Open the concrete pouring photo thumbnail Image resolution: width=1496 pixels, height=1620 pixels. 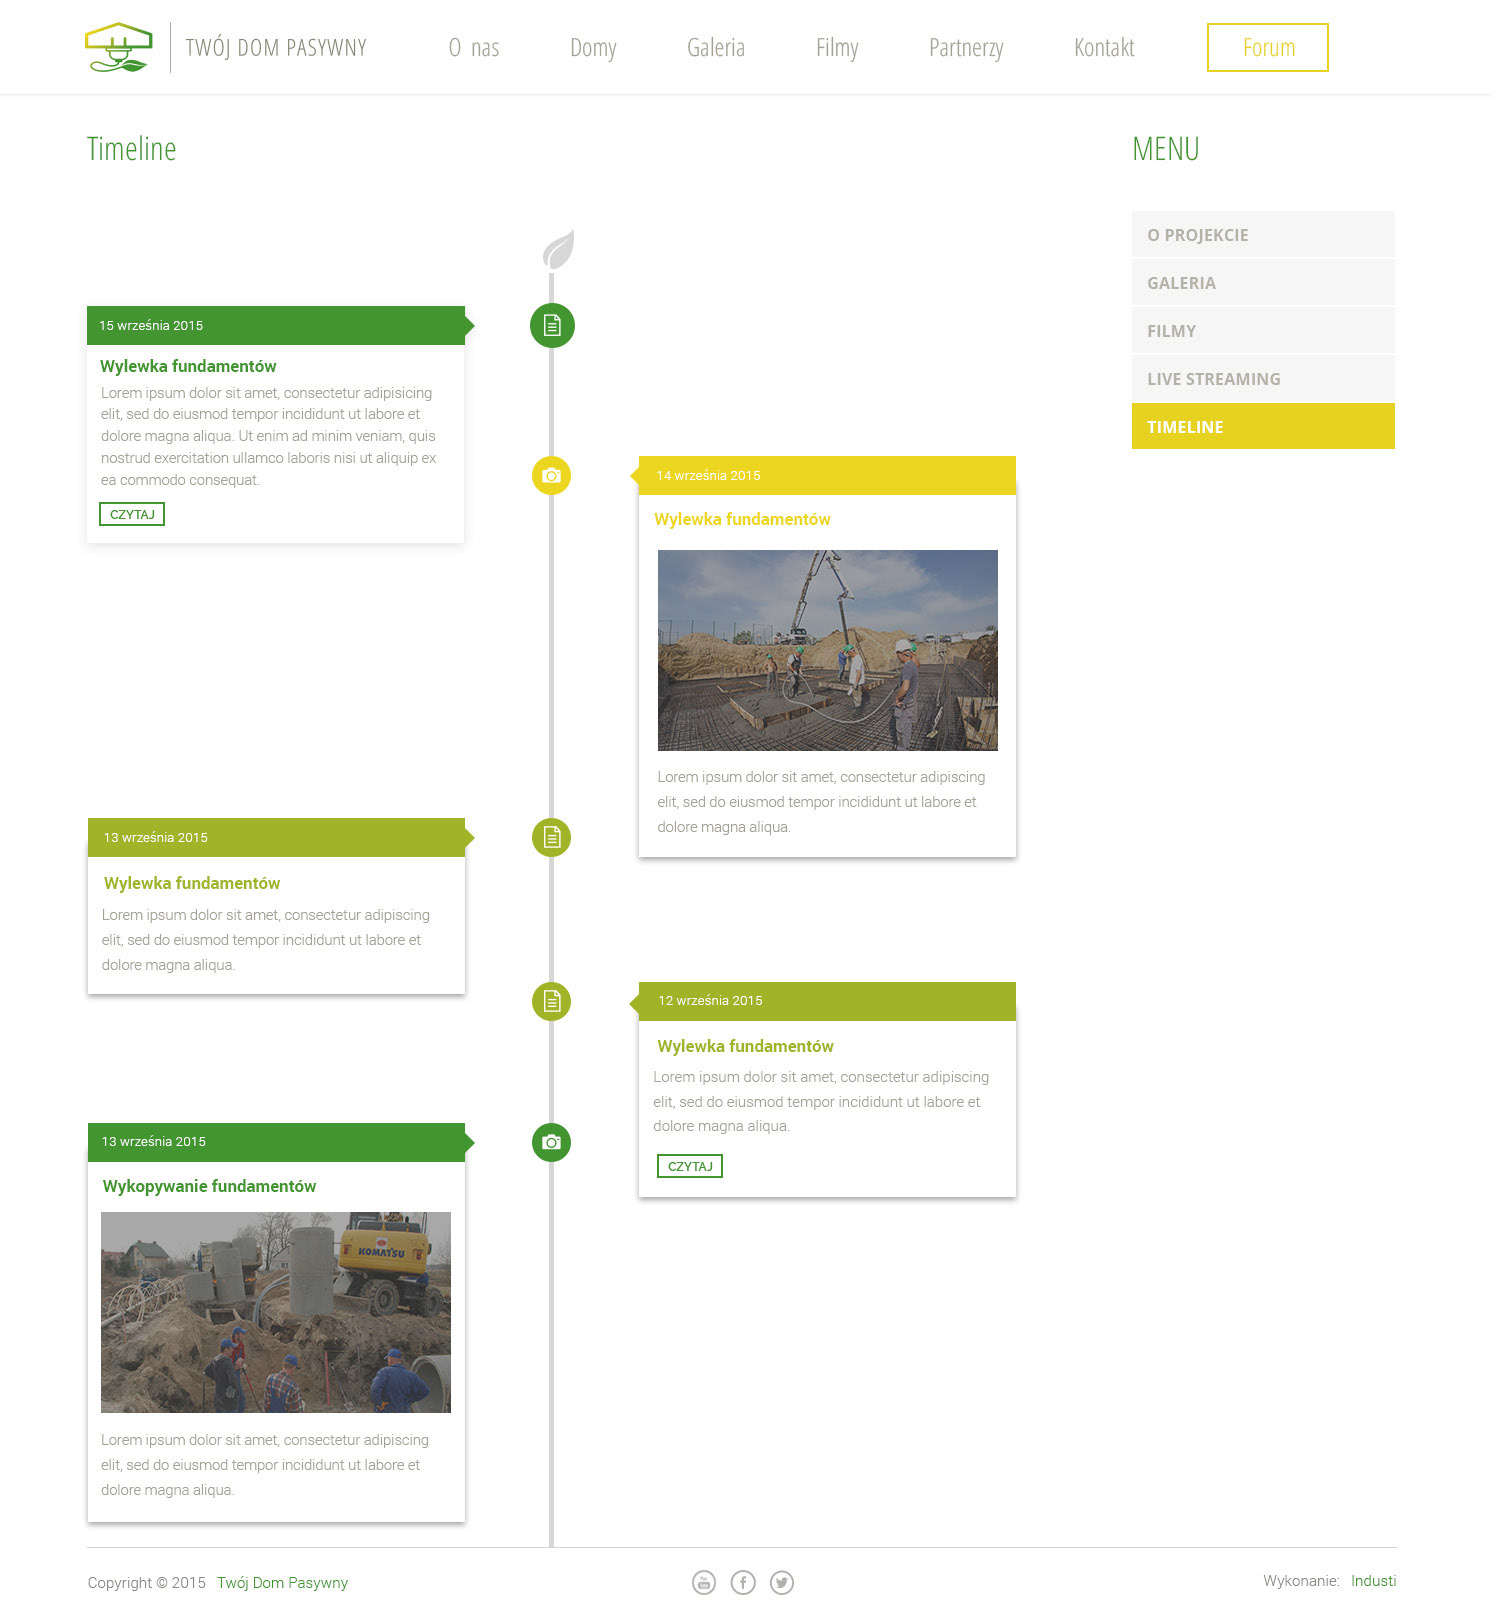828,650
